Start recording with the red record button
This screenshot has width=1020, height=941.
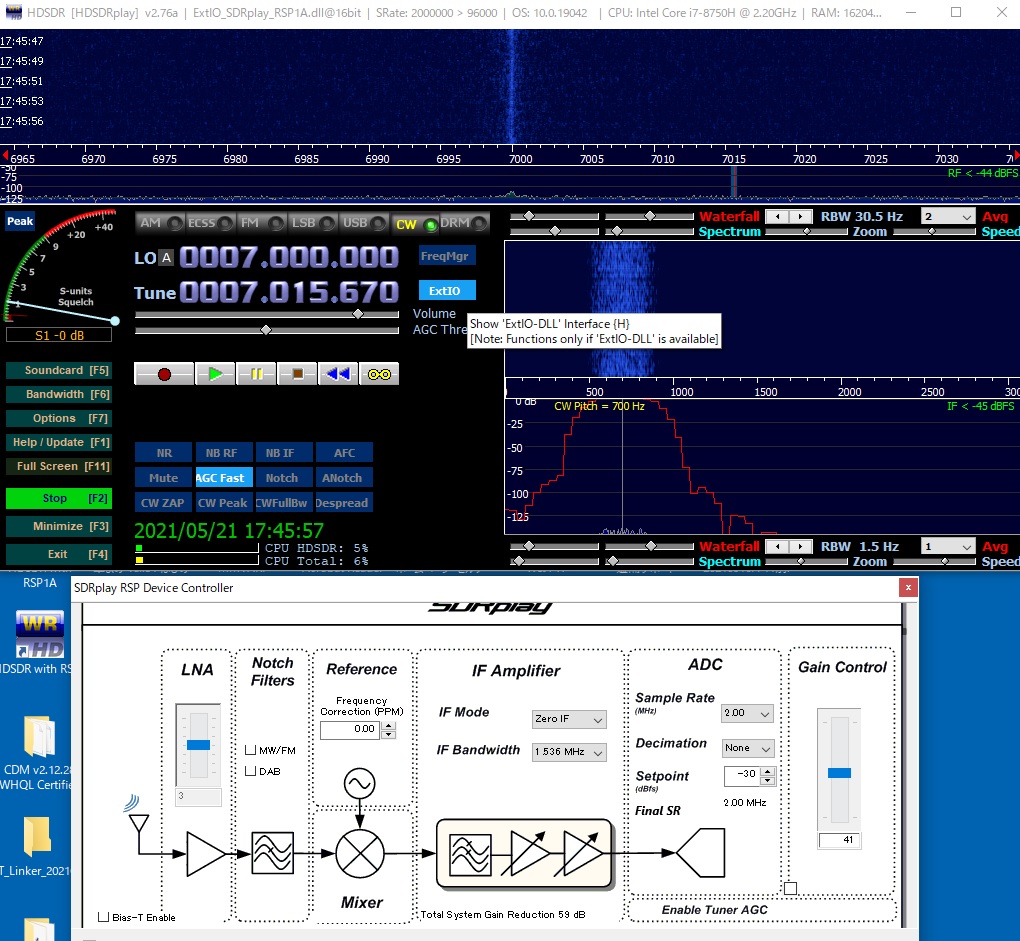coord(164,374)
